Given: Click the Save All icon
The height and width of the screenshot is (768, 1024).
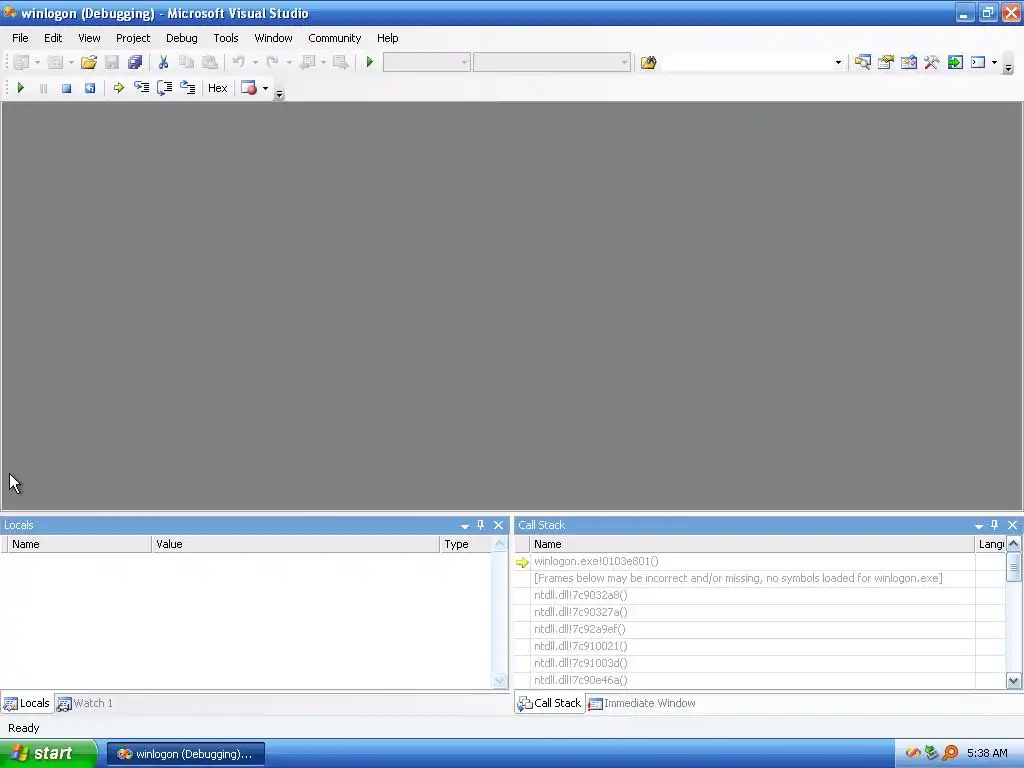Looking at the screenshot, I should coord(135,63).
